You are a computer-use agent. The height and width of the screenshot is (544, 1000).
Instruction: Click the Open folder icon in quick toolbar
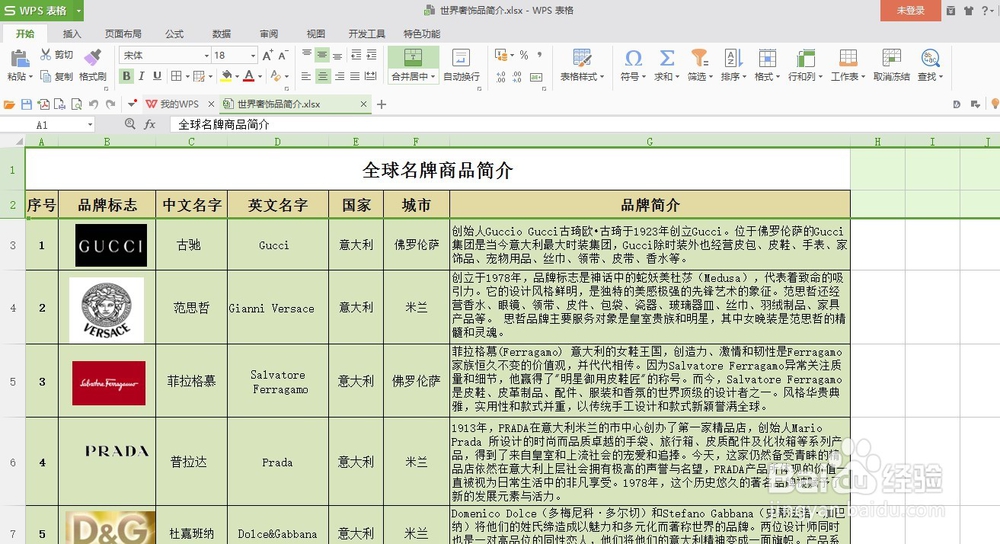coord(10,104)
